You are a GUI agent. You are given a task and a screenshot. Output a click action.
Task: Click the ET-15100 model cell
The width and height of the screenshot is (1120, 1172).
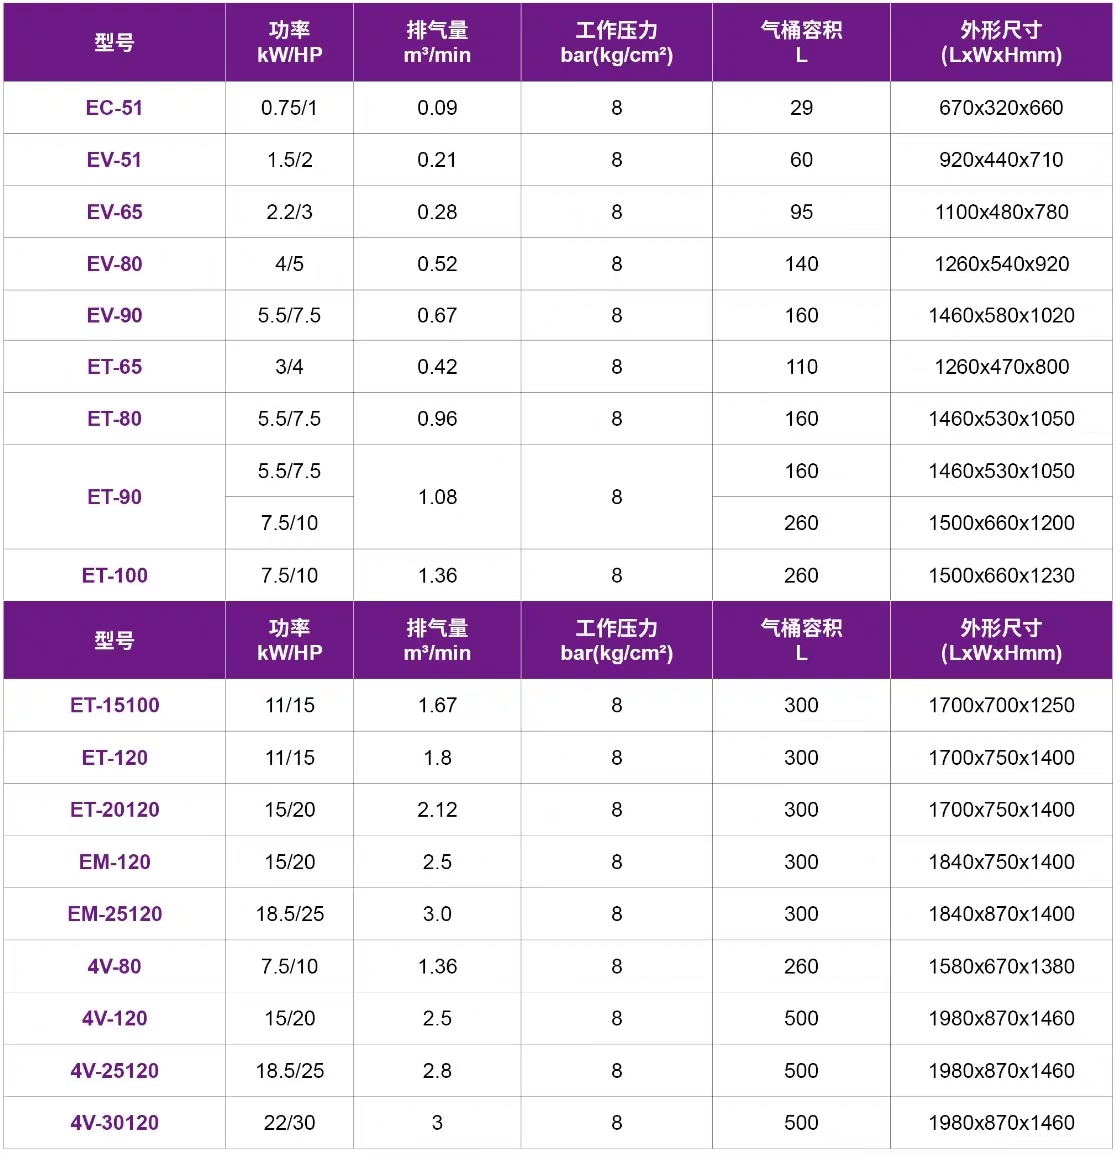coord(114,705)
